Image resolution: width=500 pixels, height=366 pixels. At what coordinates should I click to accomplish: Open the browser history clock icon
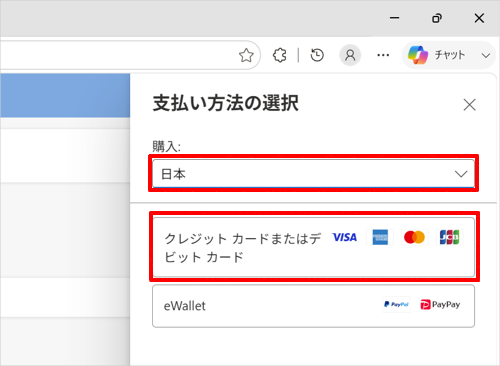point(317,55)
